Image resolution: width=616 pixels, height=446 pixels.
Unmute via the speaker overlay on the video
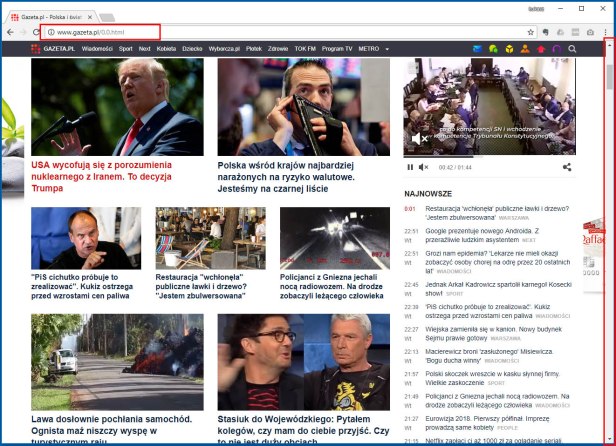419,138
